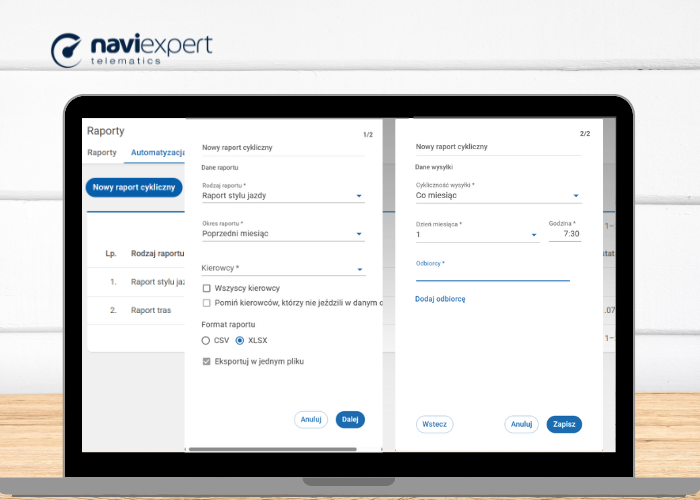Focus the Odbiorcy input field

pyautogui.click(x=492, y=274)
